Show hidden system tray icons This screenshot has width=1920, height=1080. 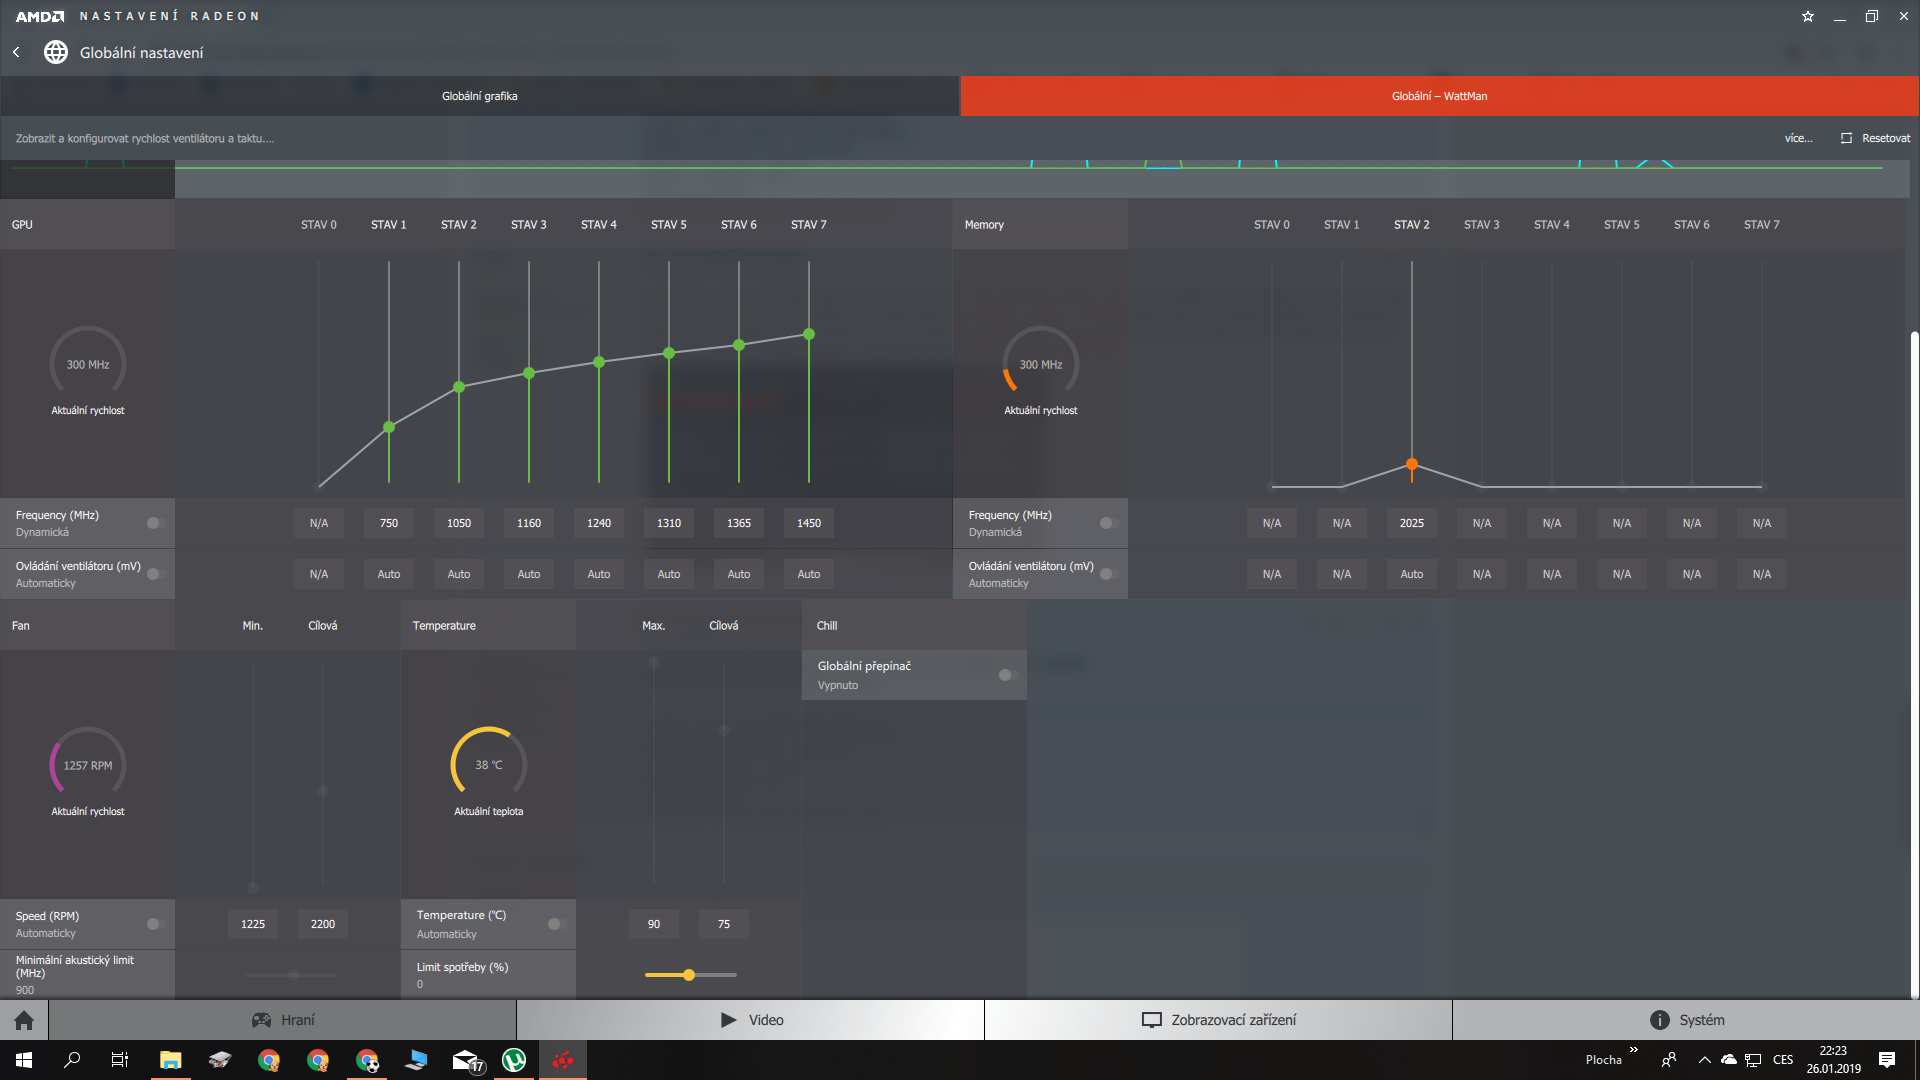(x=1705, y=1060)
